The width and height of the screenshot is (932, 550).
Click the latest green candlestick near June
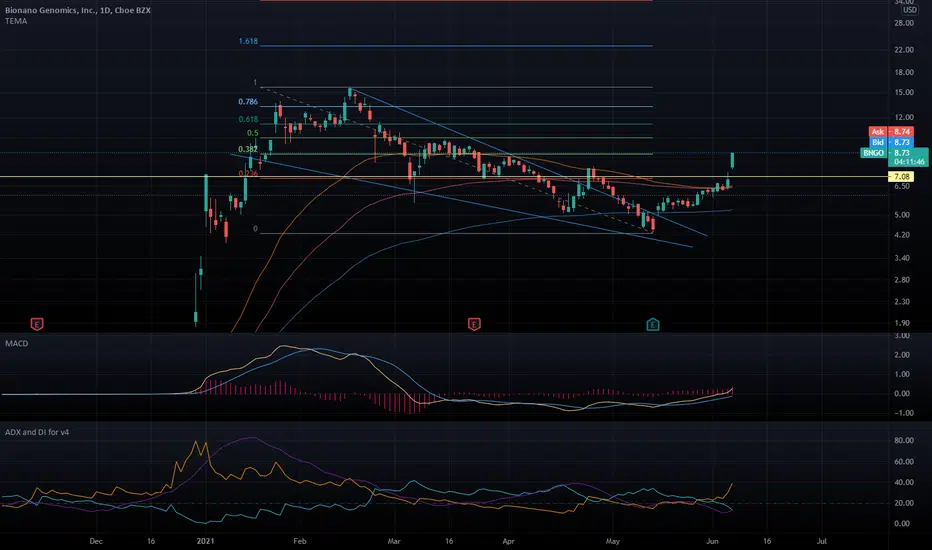(733, 160)
